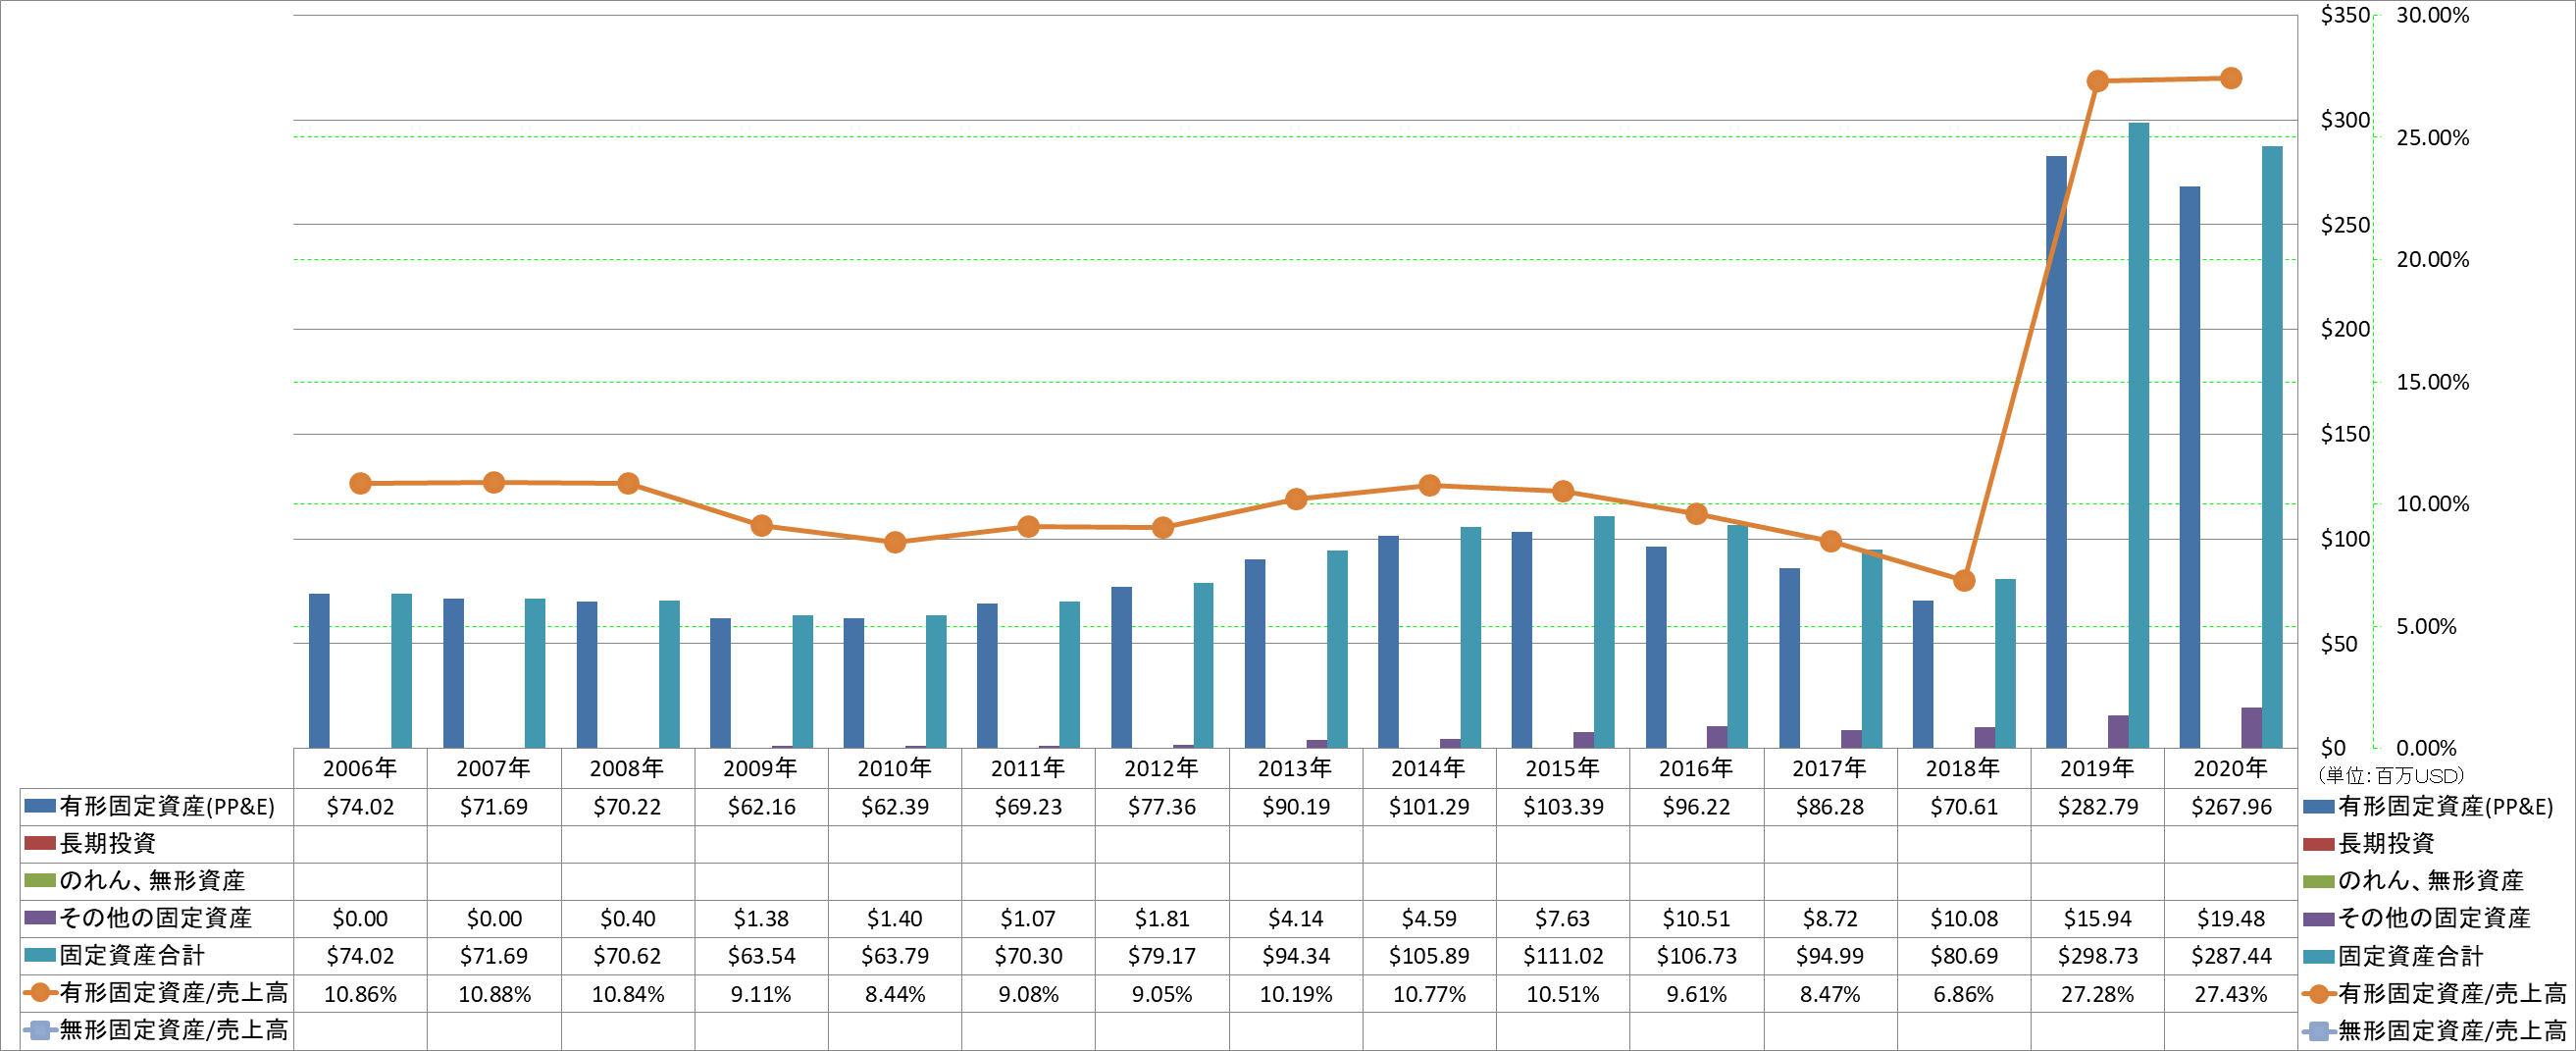Click the 2006年 dark blue PP&E bar

pyautogui.click(x=319, y=671)
